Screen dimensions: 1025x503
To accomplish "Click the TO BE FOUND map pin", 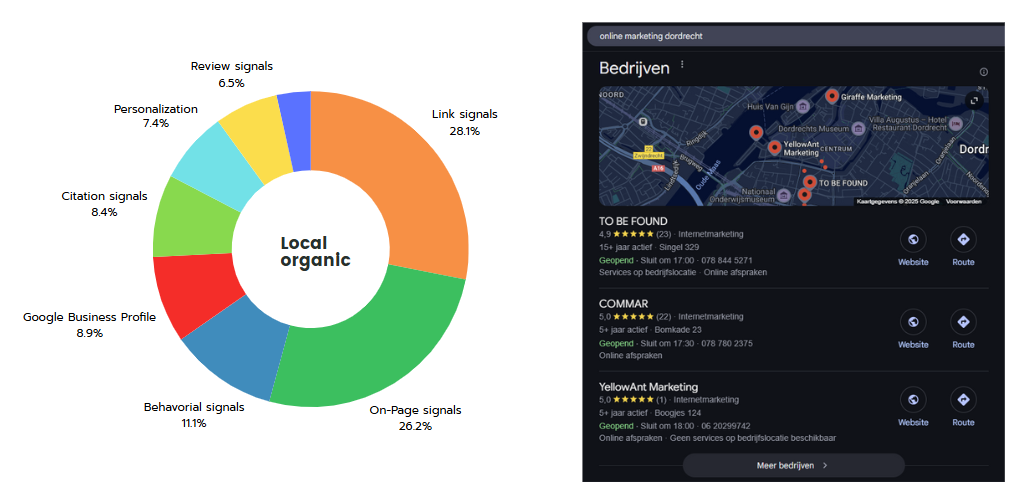I will click(810, 182).
